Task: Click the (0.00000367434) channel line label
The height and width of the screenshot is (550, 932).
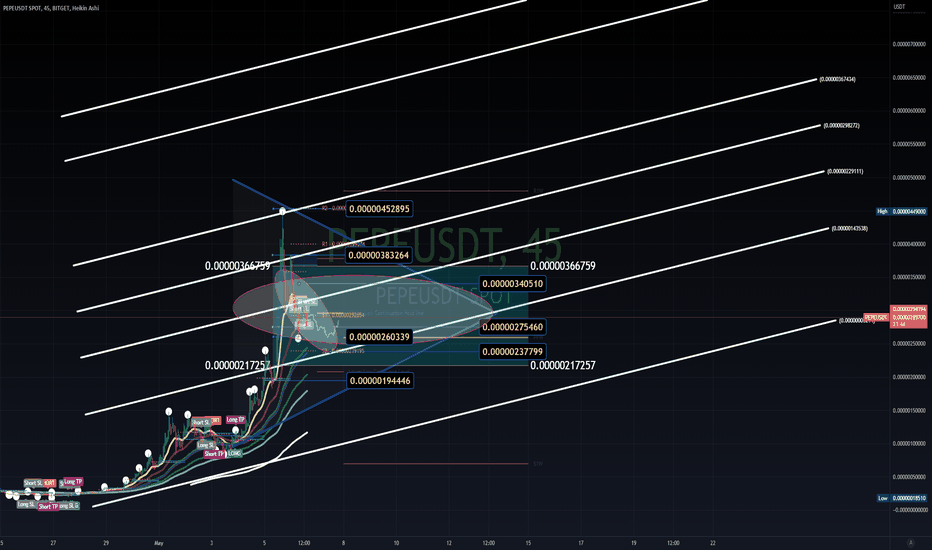Action: [837, 79]
